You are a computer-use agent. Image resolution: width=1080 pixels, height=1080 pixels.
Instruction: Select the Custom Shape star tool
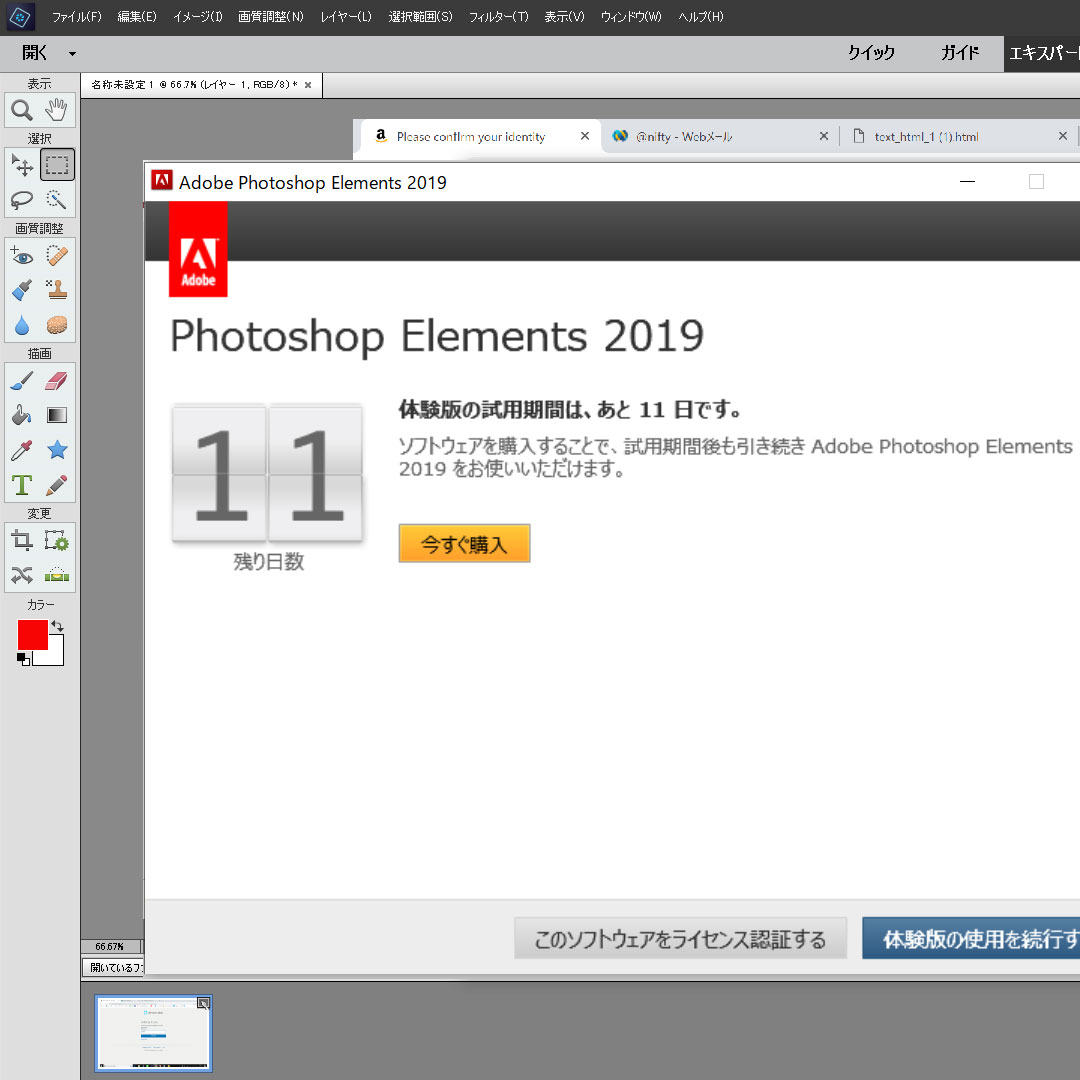tap(56, 450)
